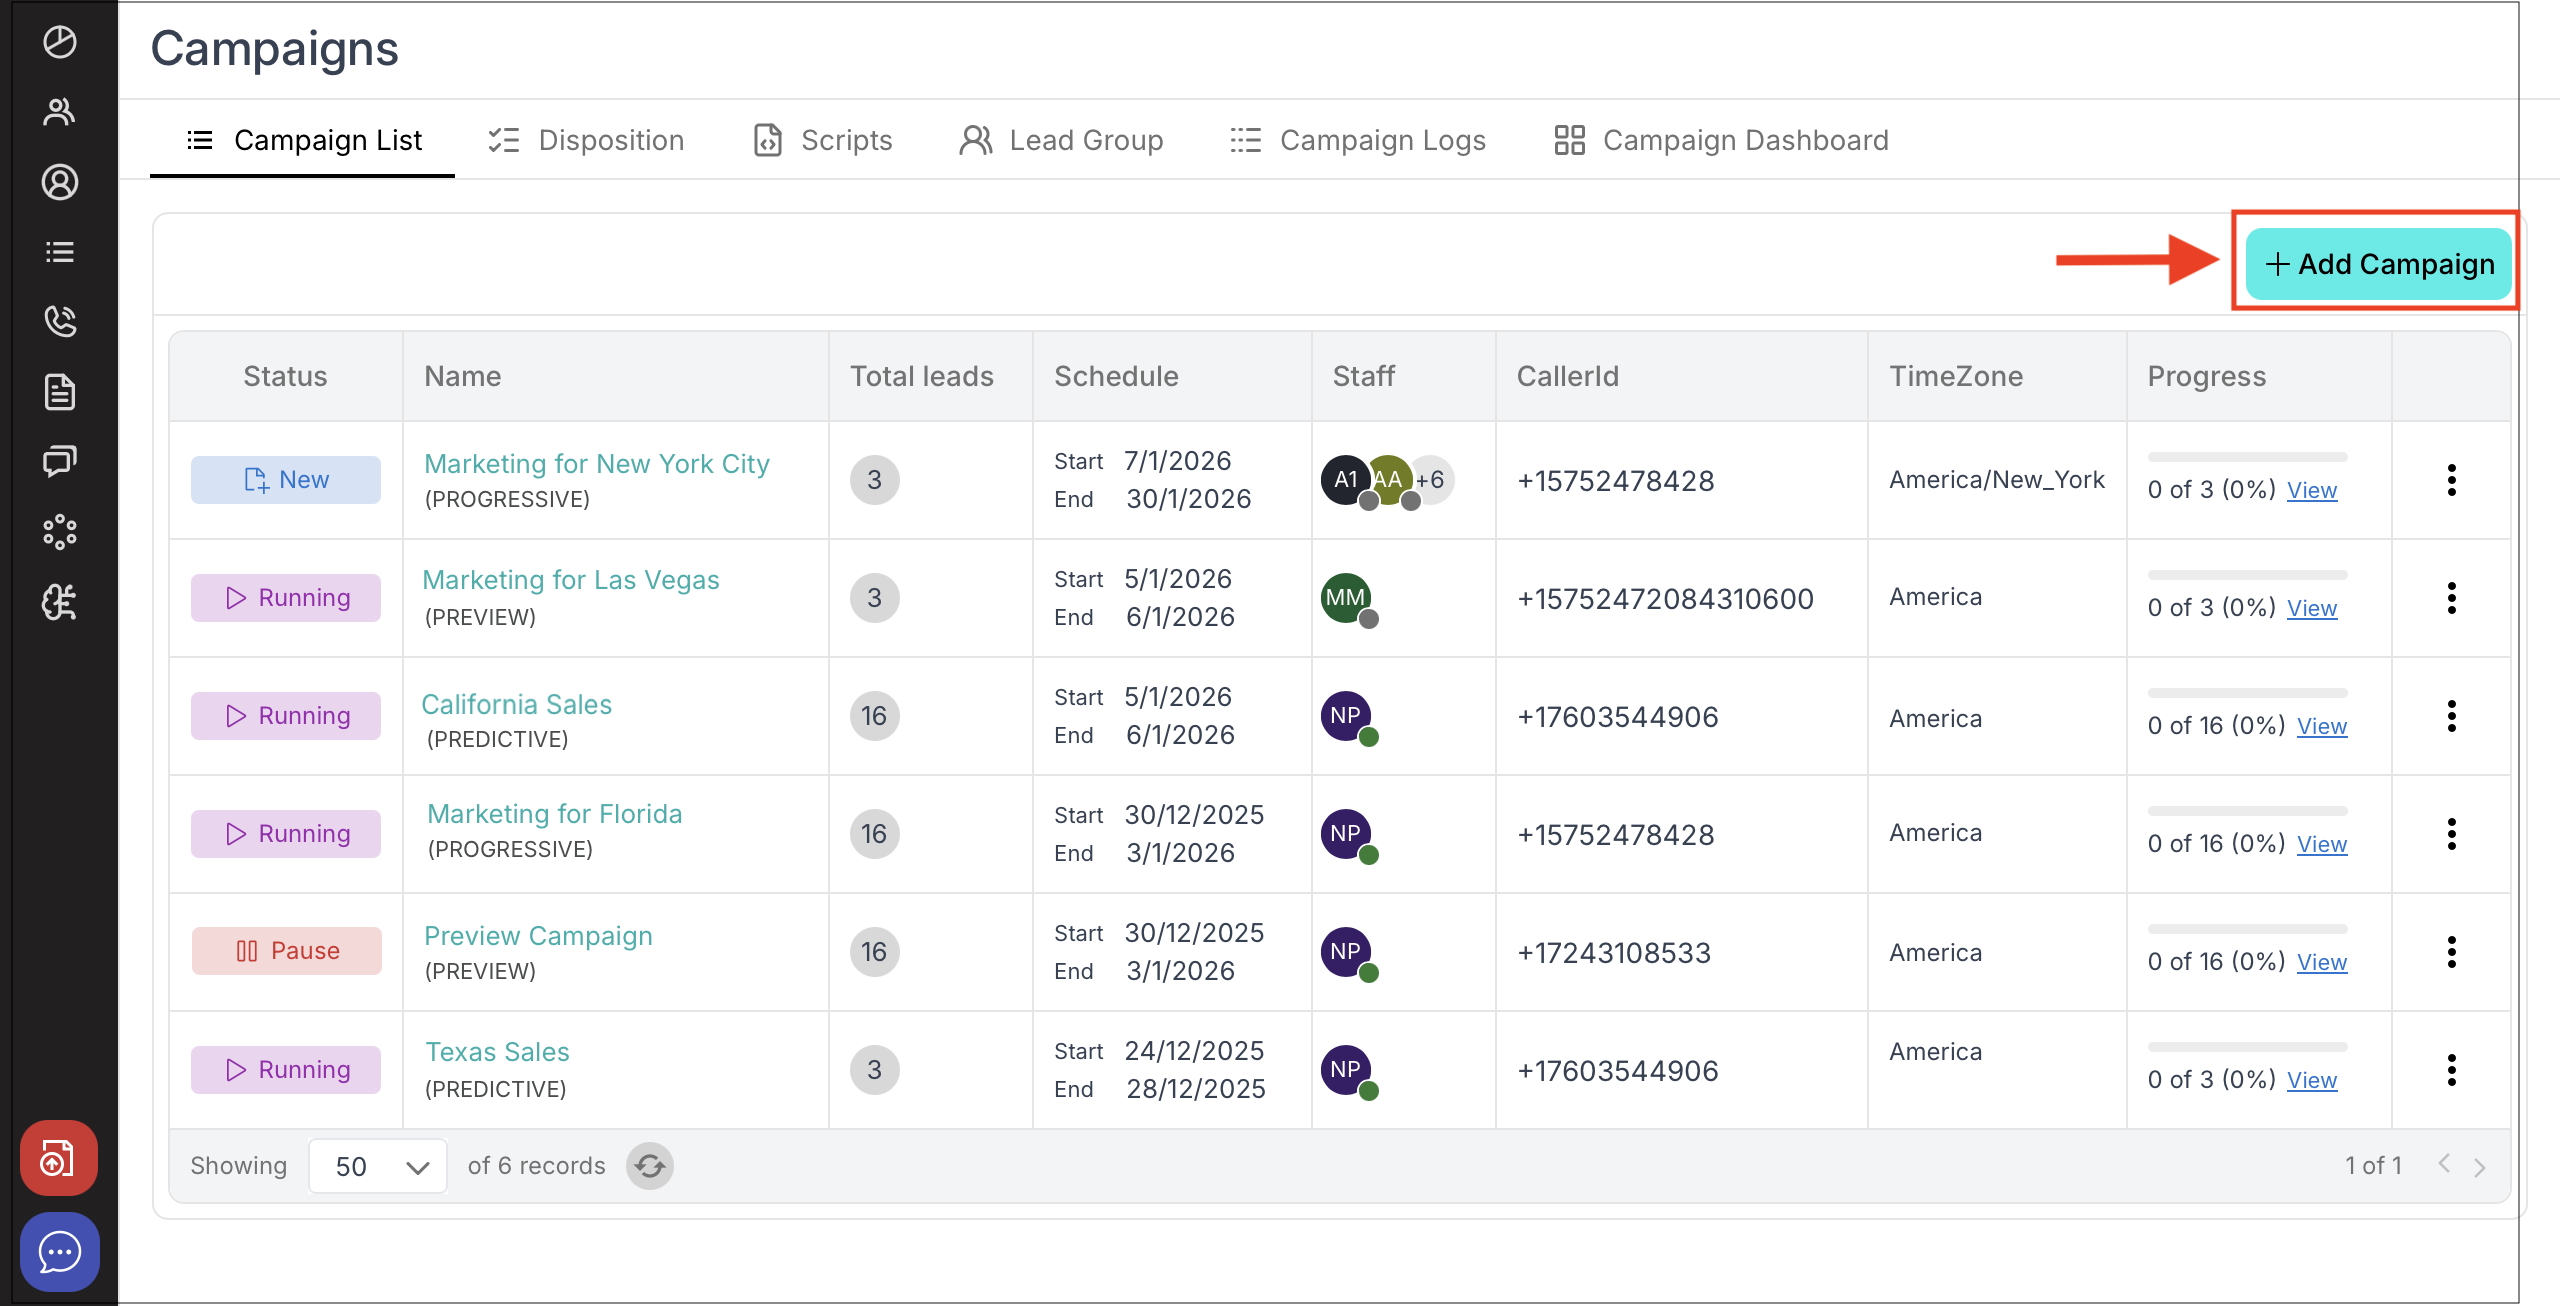Open the dashboard pie chart sidebar icon
This screenshot has height=1306, width=2560.
click(x=60, y=42)
